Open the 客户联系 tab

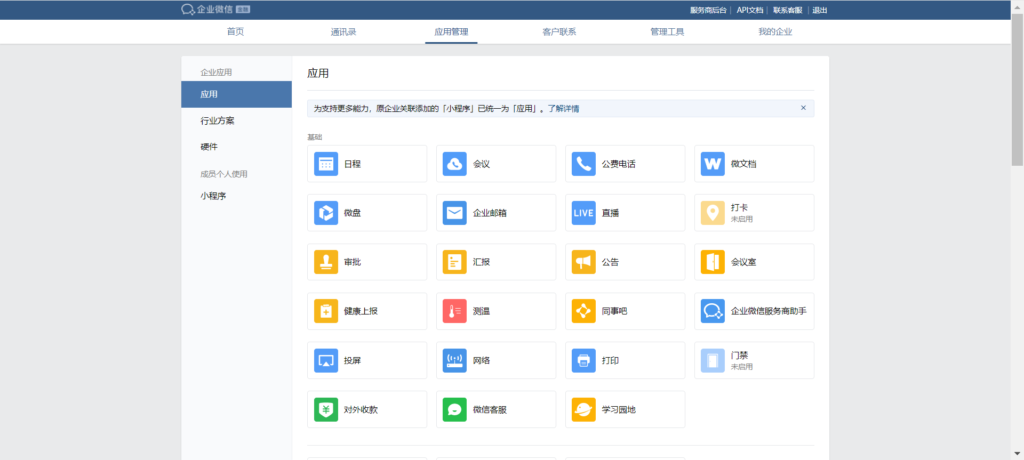[559, 32]
